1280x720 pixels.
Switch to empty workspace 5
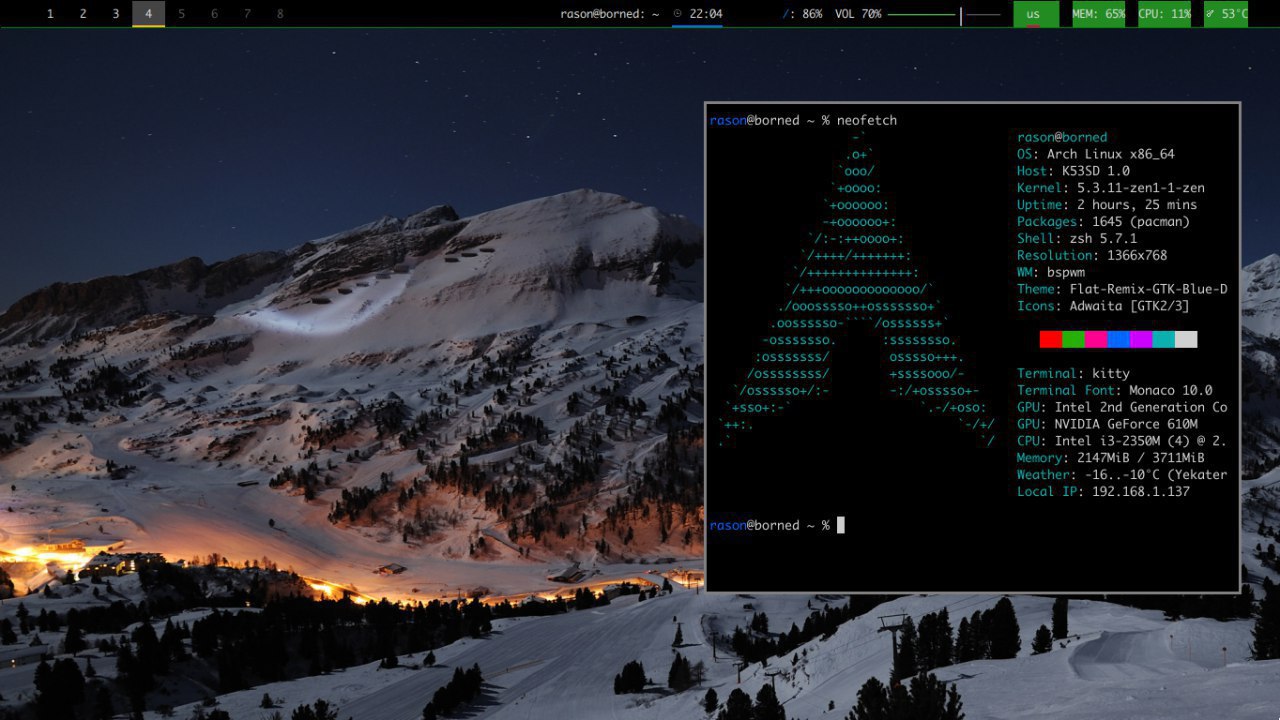point(181,14)
